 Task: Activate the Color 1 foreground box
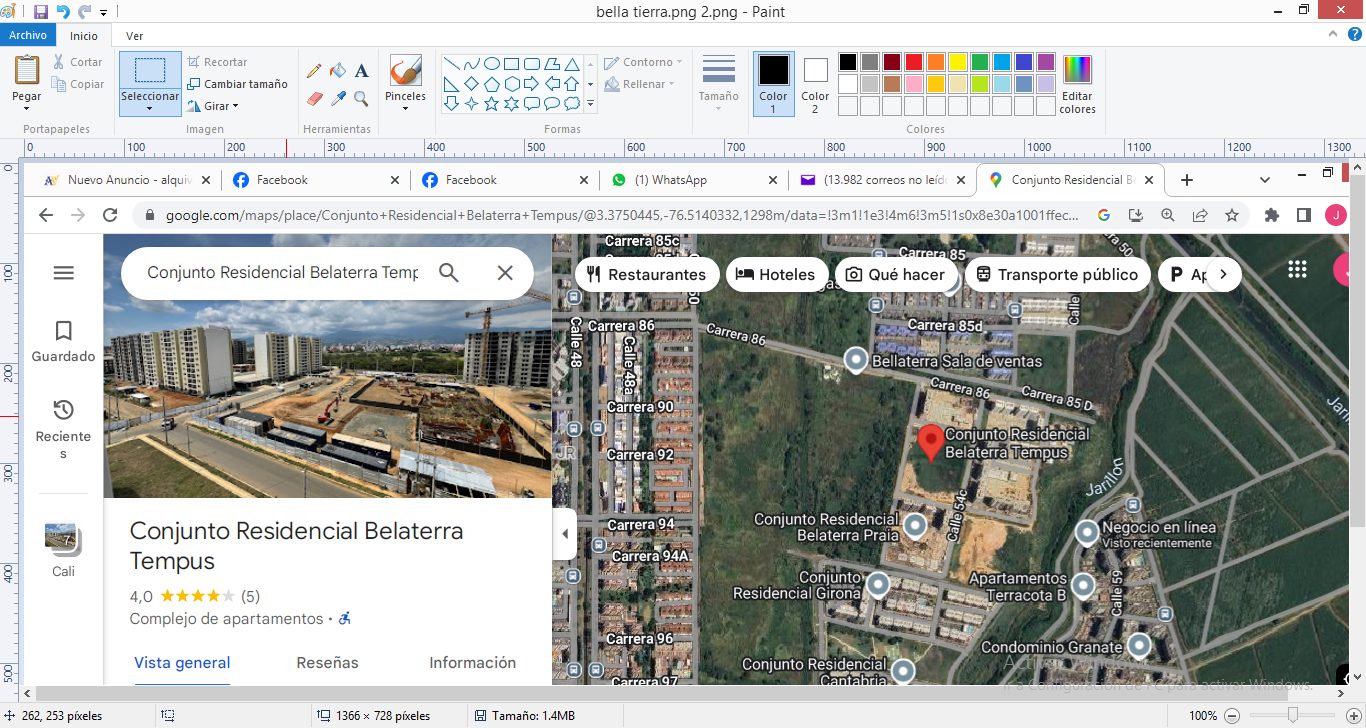773,84
